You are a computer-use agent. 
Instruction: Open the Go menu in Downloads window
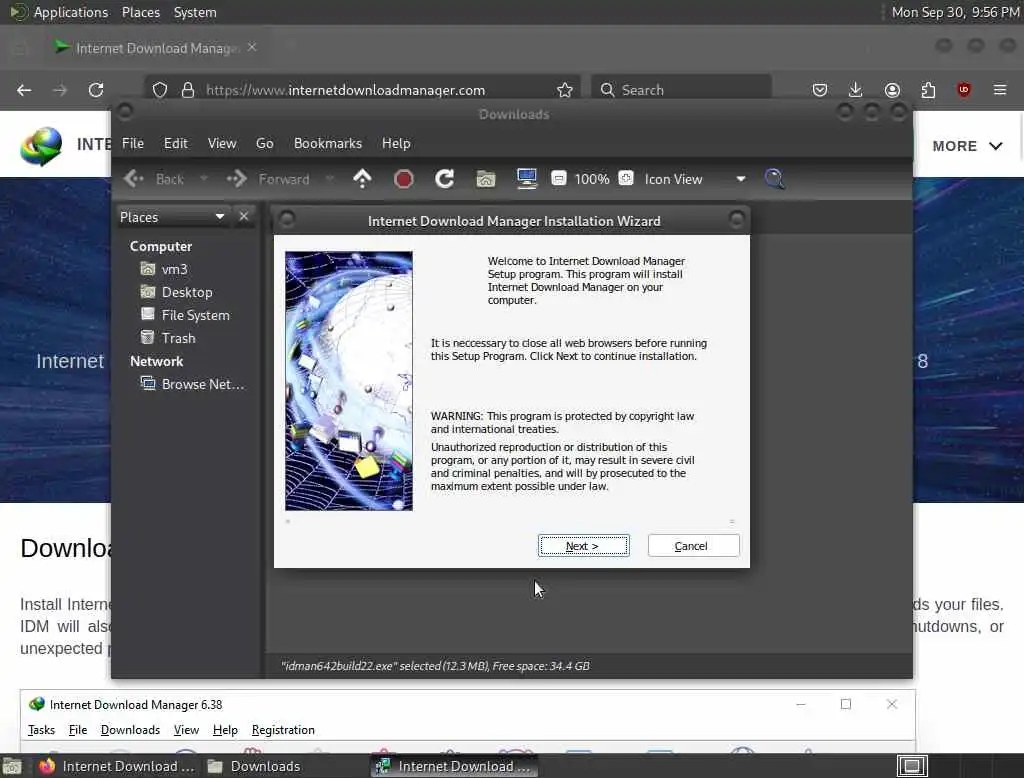click(264, 143)
